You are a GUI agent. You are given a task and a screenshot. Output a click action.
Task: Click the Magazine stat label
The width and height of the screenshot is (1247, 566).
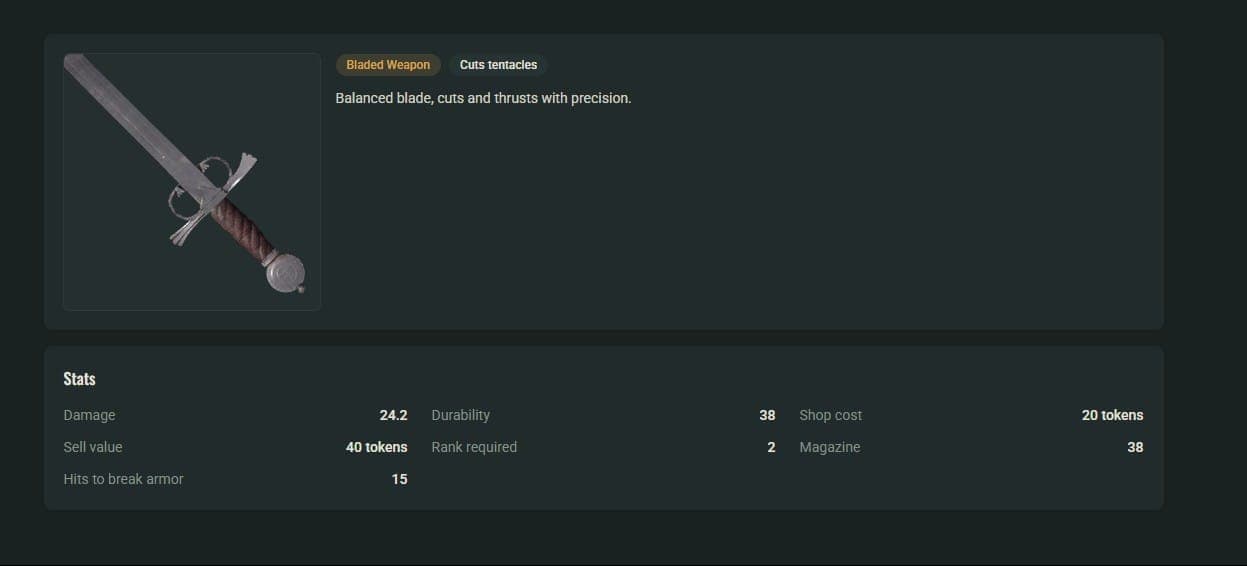[829, 447]
